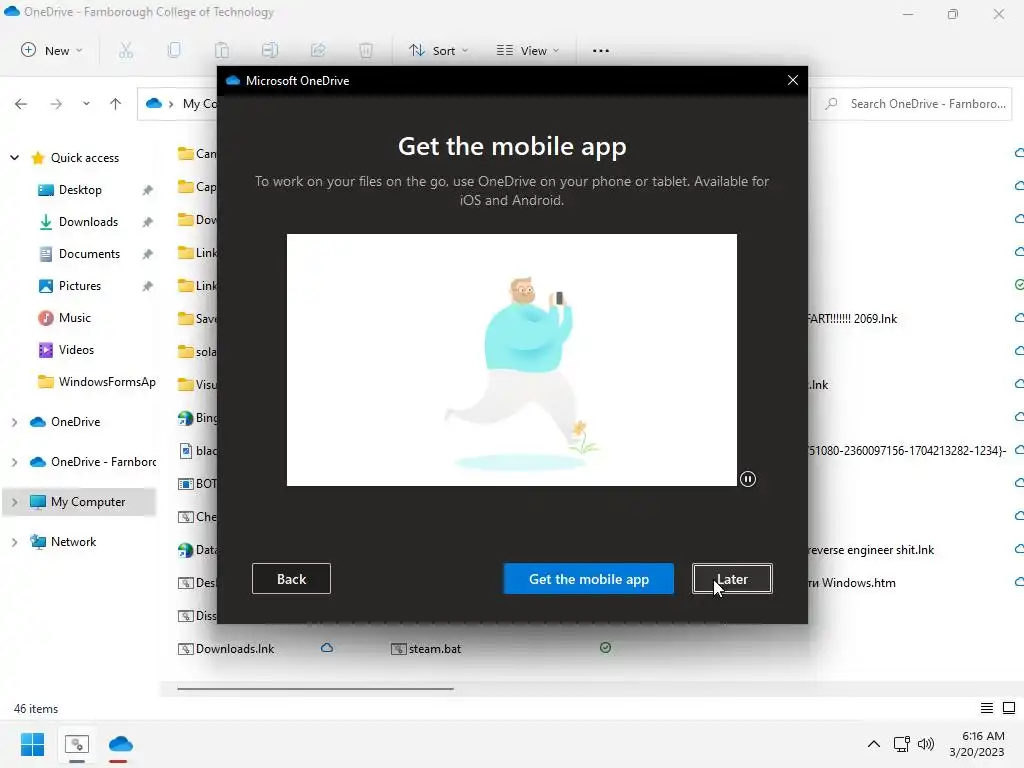Click the OneDrive taskbar icon

tap(121, 744)
